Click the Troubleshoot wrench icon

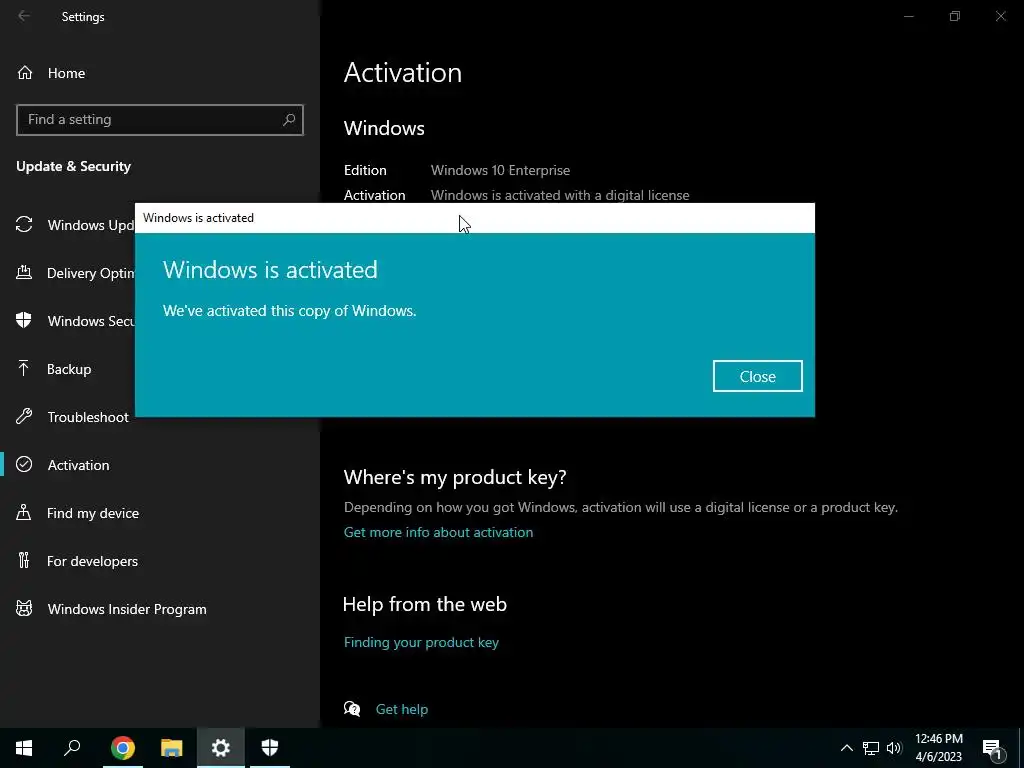24,417
